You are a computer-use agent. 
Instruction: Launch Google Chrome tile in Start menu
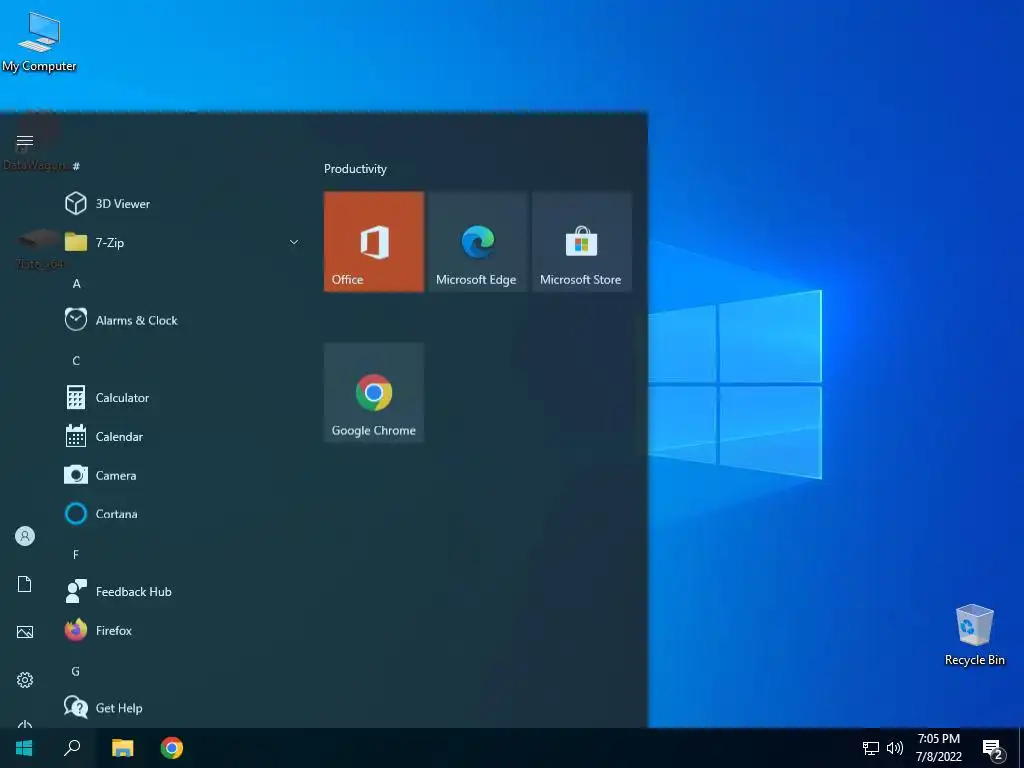374,392
